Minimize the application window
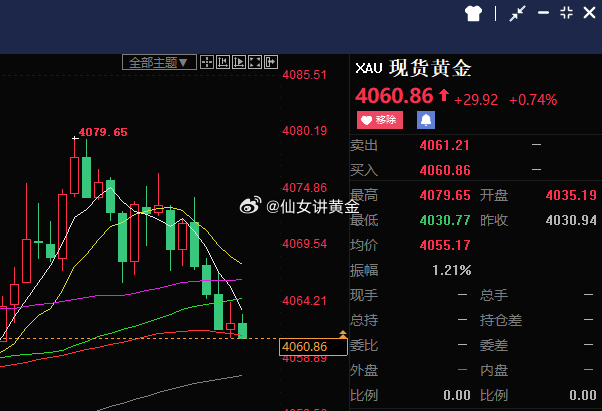The image size is (602, 411). point(543,13)
